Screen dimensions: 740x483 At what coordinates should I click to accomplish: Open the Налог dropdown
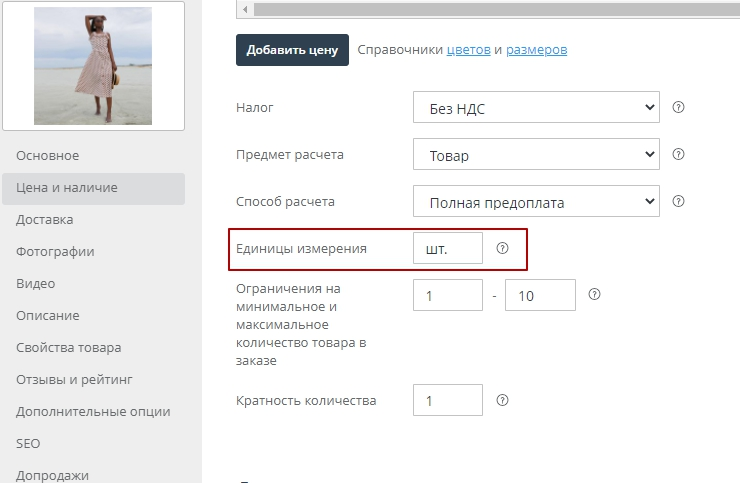536,107
